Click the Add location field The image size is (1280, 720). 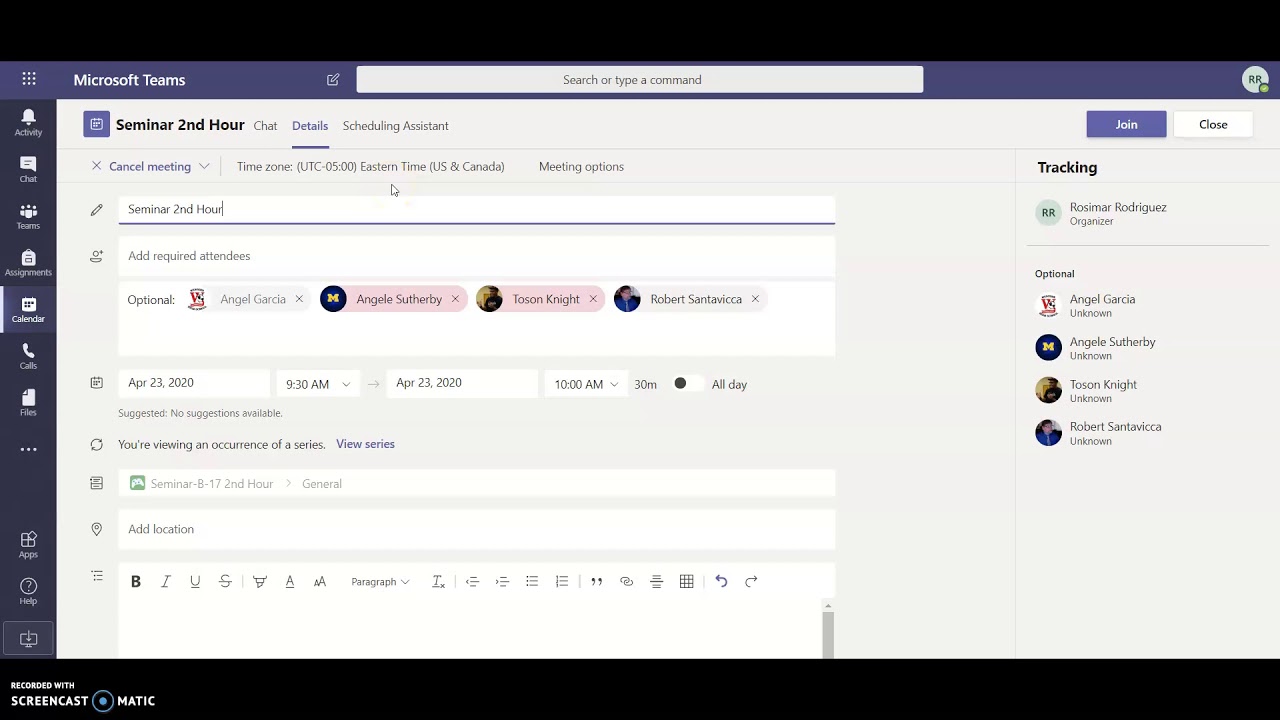[x=476, y=529]
